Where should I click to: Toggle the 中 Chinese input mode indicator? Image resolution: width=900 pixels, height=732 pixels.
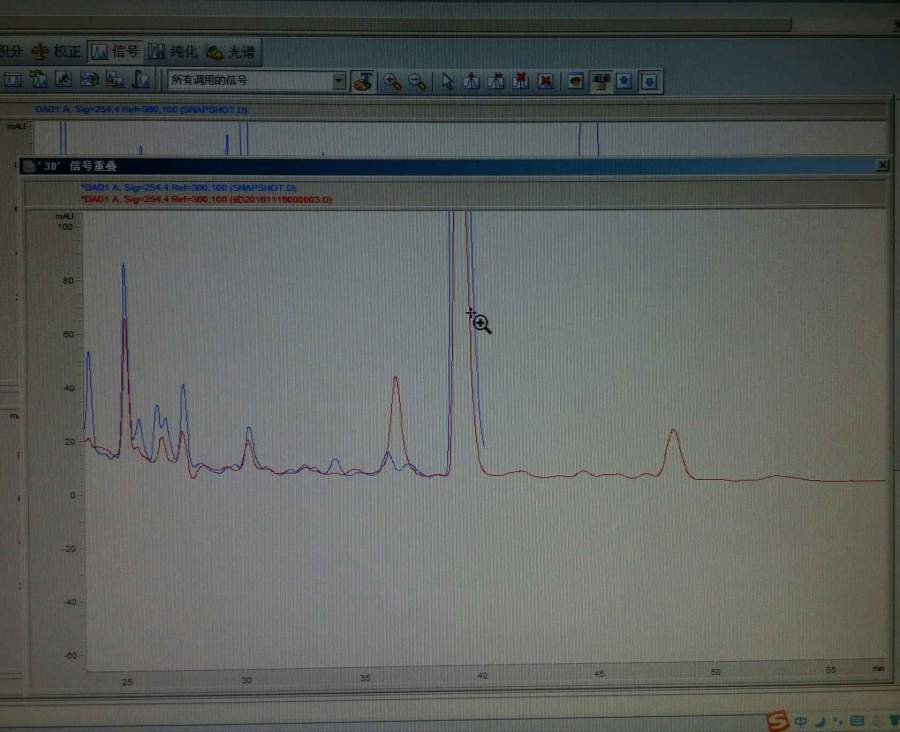pos(801,721)
